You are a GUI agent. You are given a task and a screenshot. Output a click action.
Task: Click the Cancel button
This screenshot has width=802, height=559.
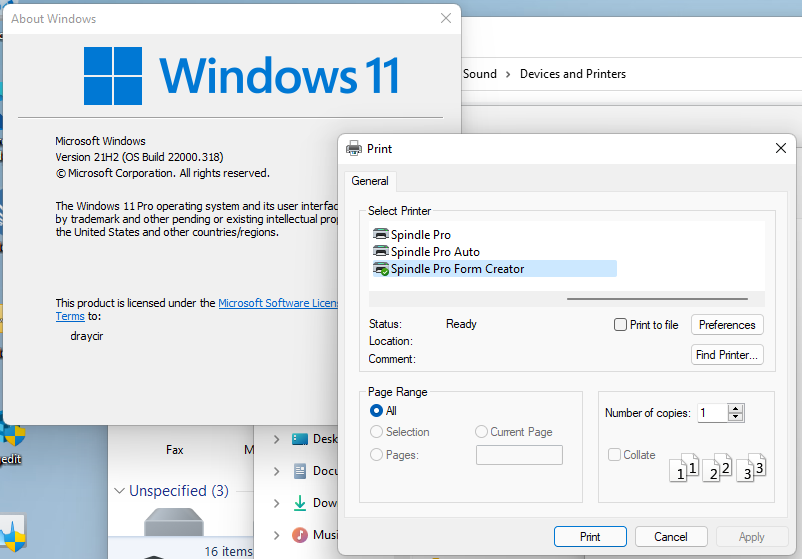tap(671, 536)
